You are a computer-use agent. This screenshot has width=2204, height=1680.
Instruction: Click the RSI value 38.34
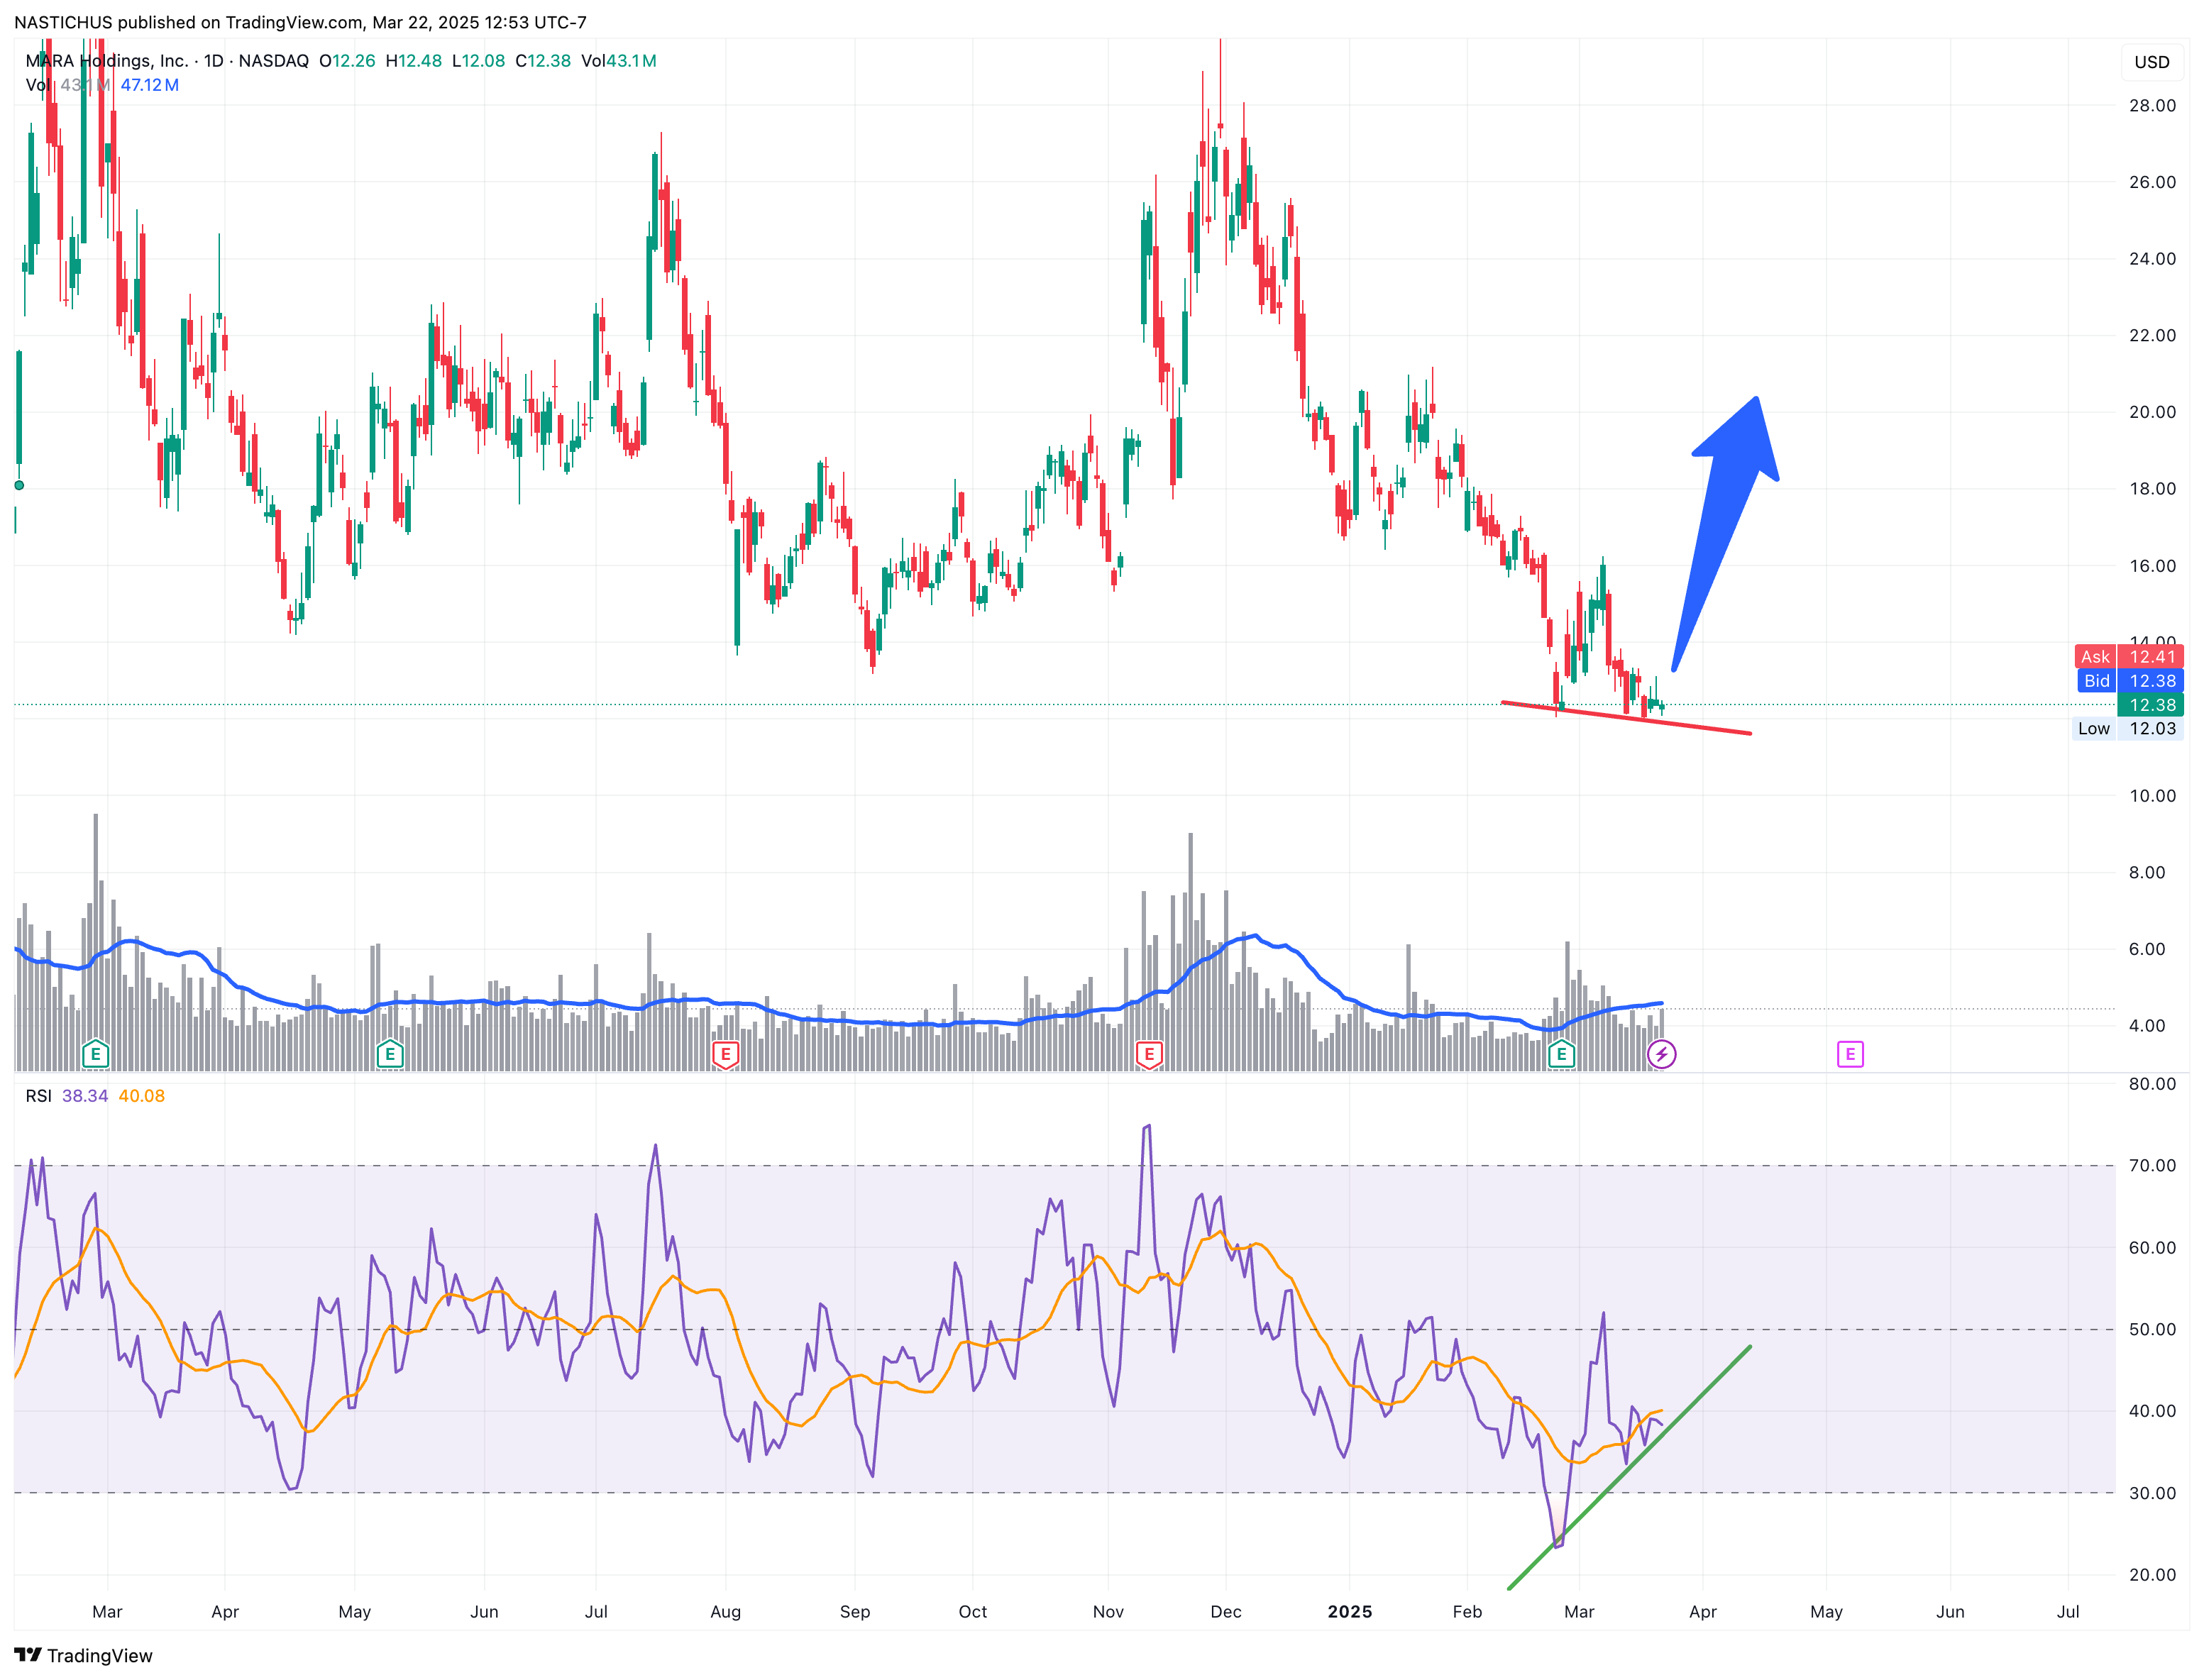(85, 1096)
